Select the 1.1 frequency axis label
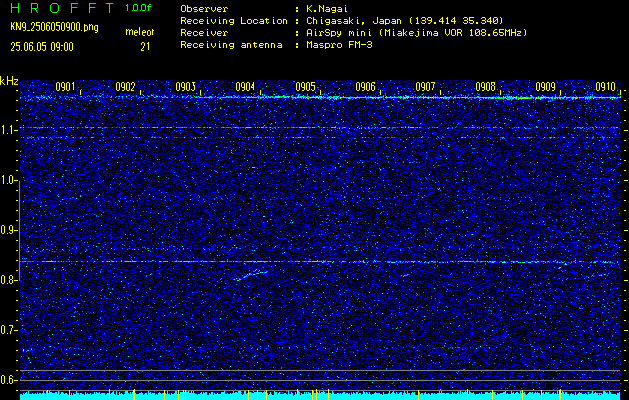The image size is (629, 400). (8, 130)
